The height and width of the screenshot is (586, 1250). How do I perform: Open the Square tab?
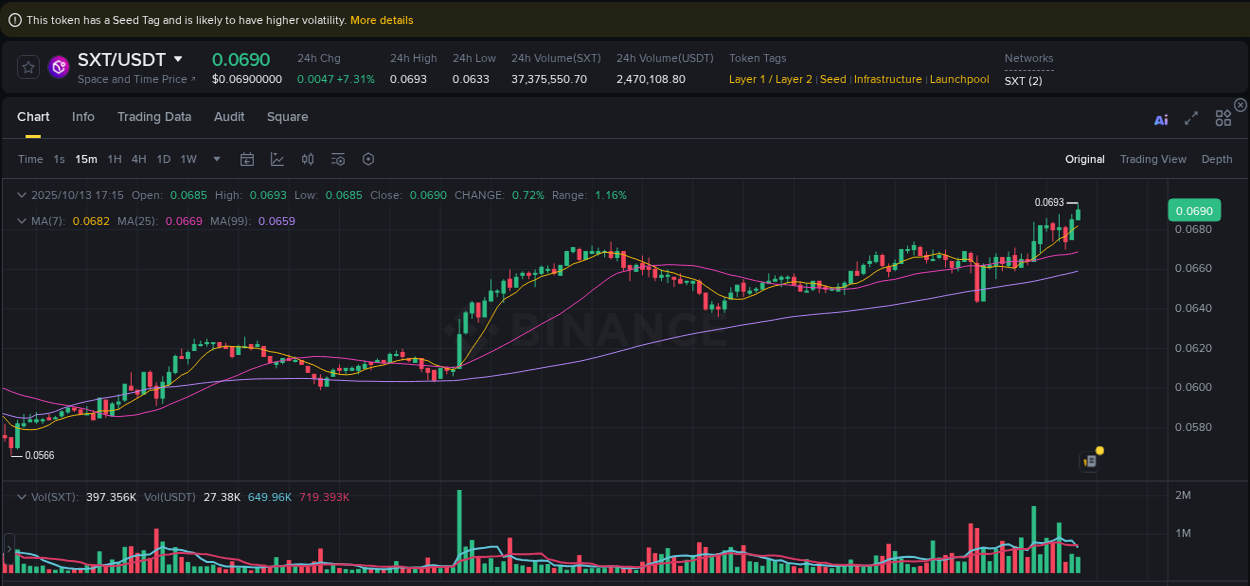click(287, 117)
